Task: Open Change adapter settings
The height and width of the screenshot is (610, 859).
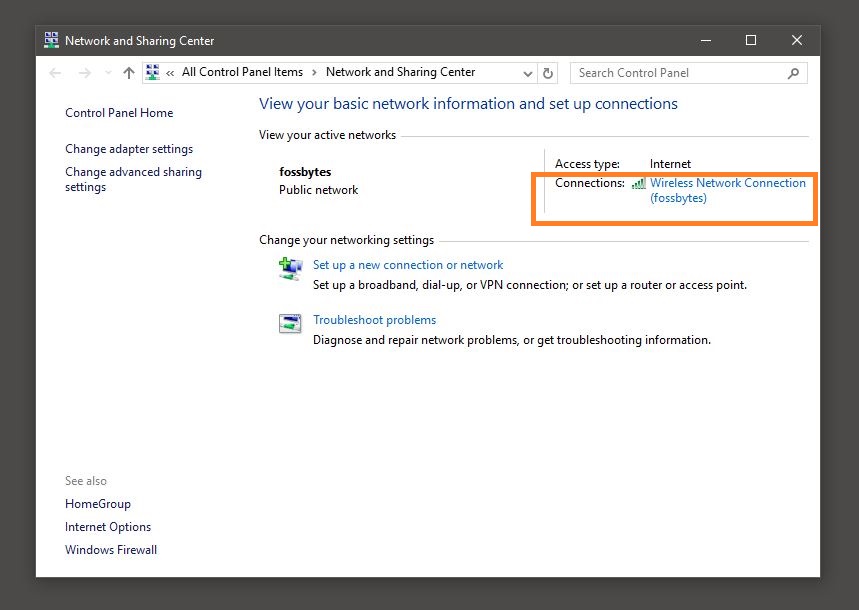Action: point(129,148)
